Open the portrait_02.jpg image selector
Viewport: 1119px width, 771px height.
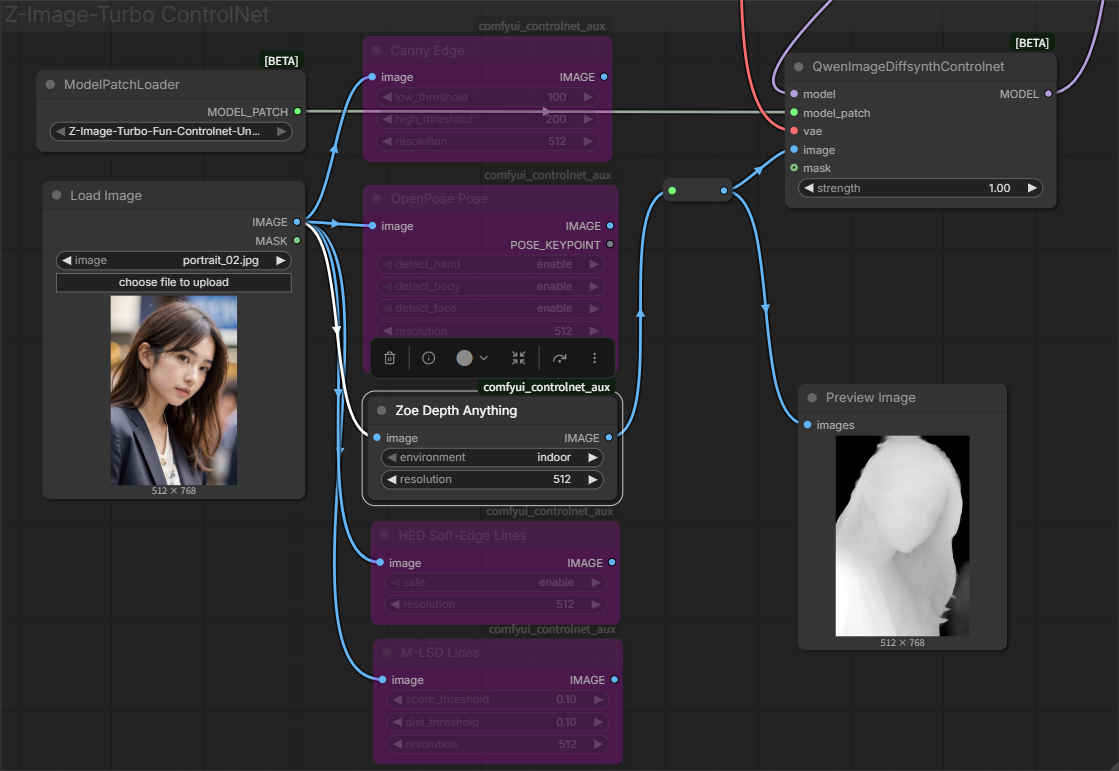click(173, 260)
